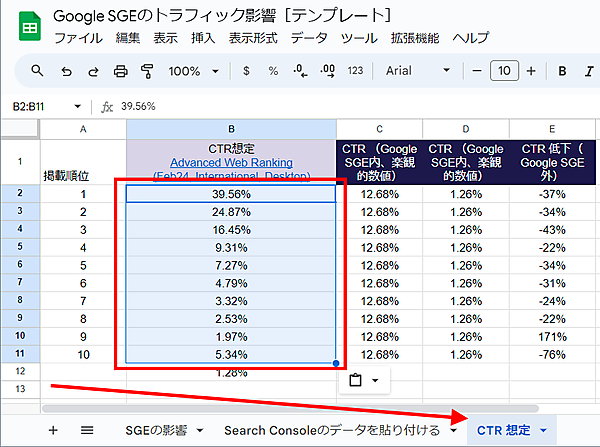Click cell with value 16.45%
Viewport: 600px width, 447px height.
231,230
